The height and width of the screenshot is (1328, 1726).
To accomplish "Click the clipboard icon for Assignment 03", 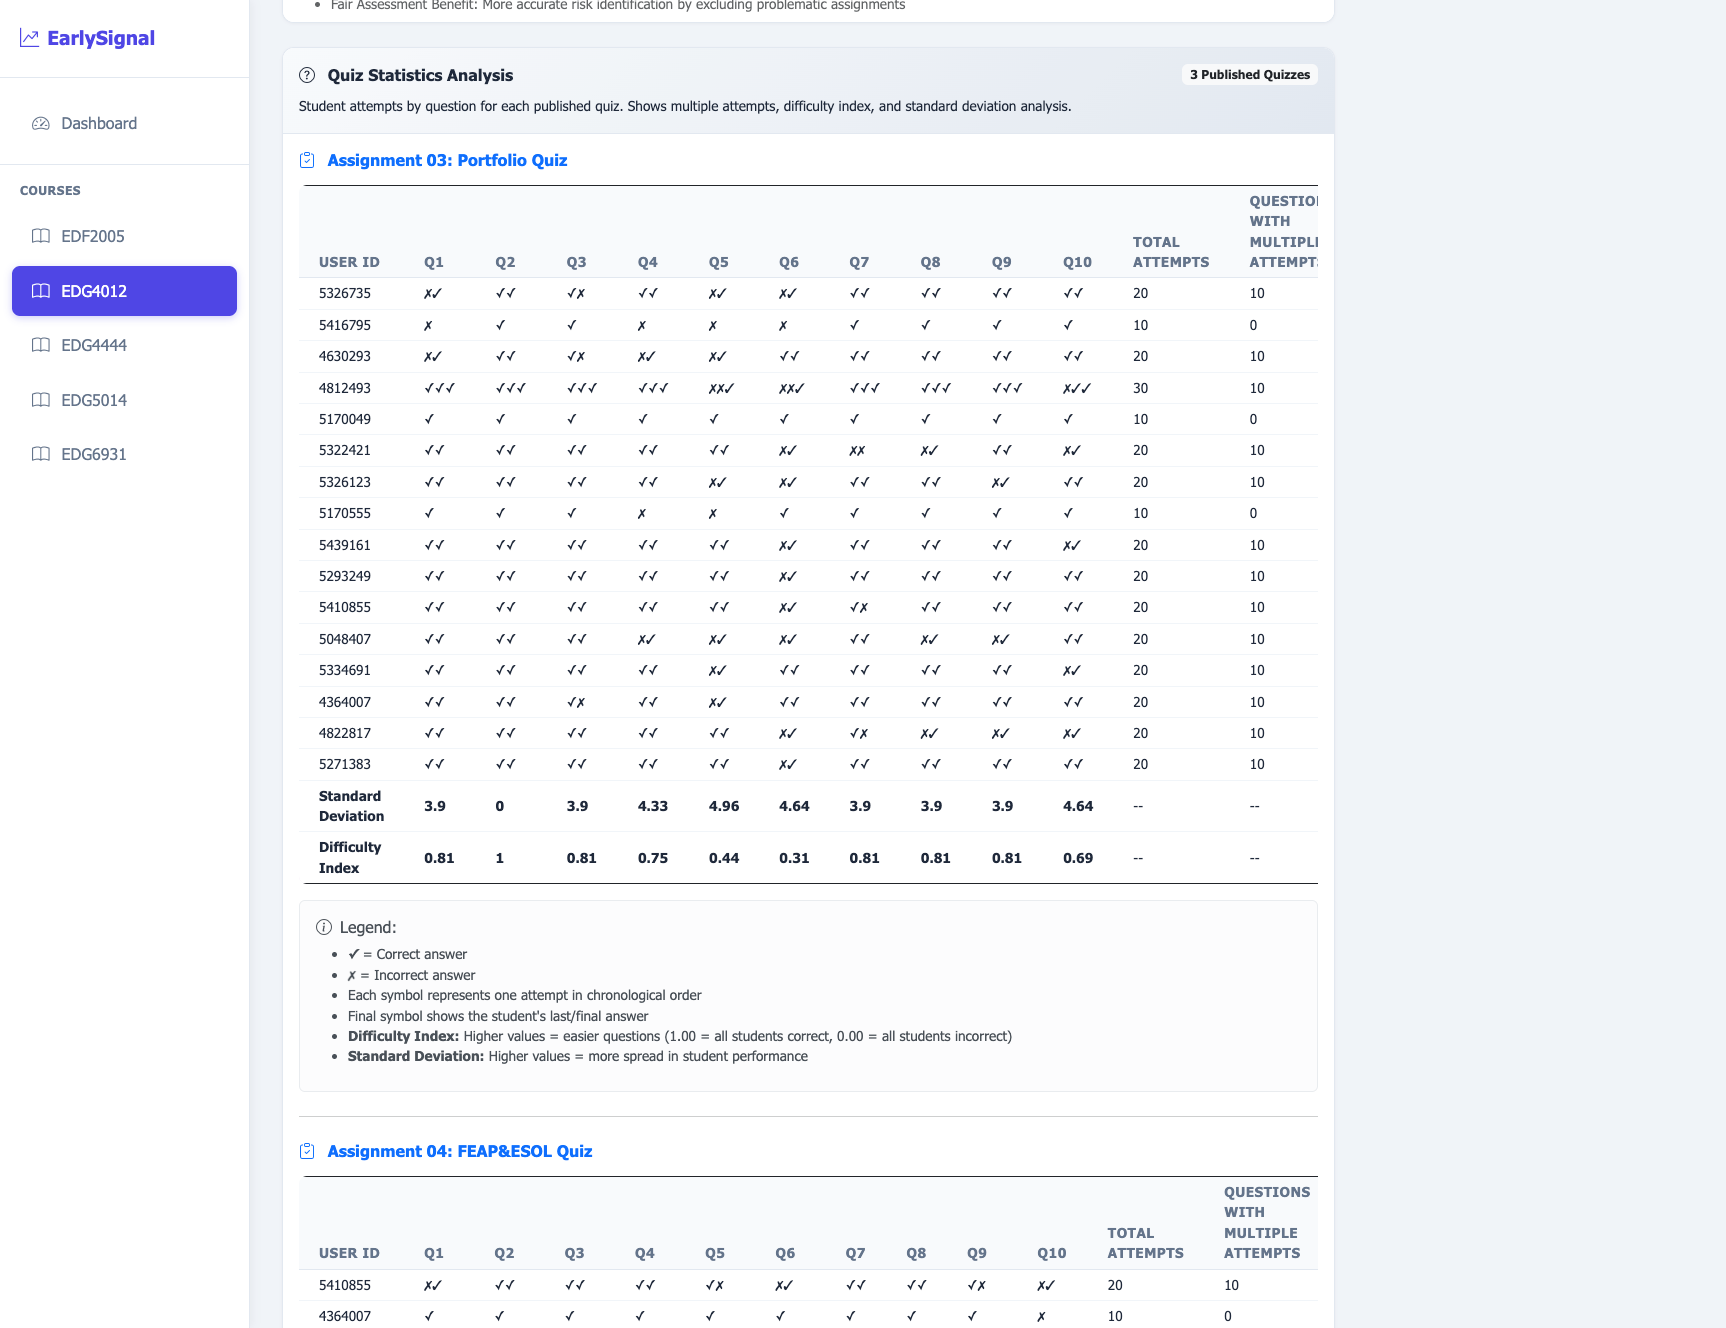I will click(307, 160).
